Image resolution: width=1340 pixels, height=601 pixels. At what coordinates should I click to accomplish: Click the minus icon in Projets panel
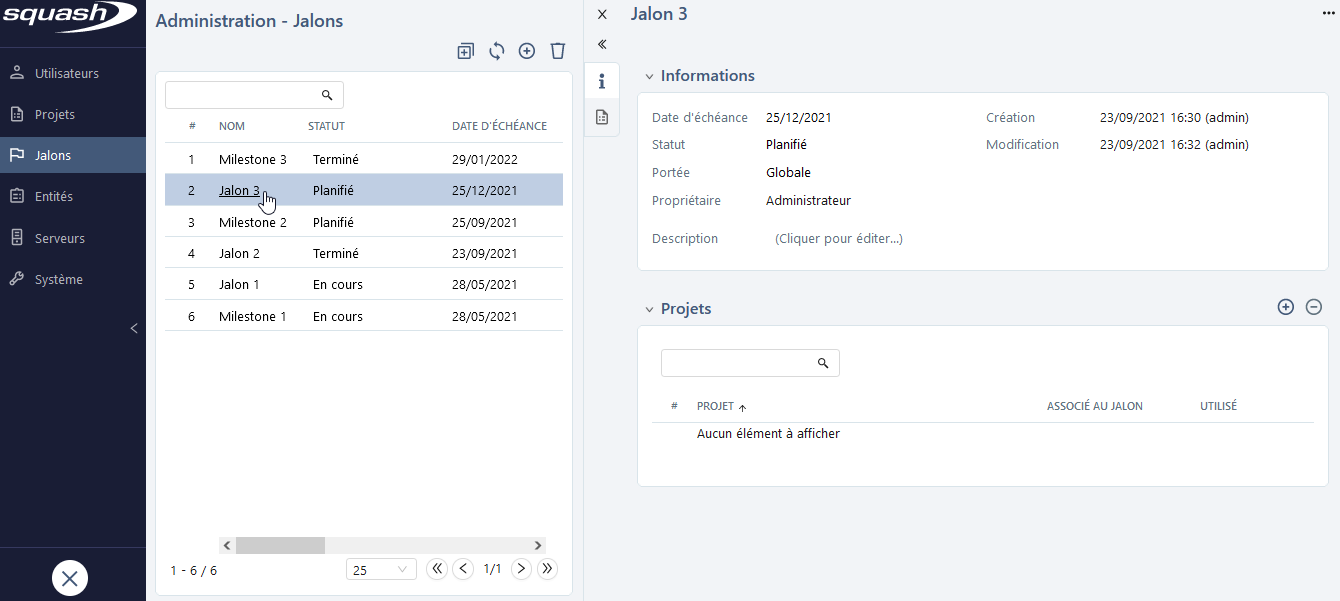(1314, 307)
